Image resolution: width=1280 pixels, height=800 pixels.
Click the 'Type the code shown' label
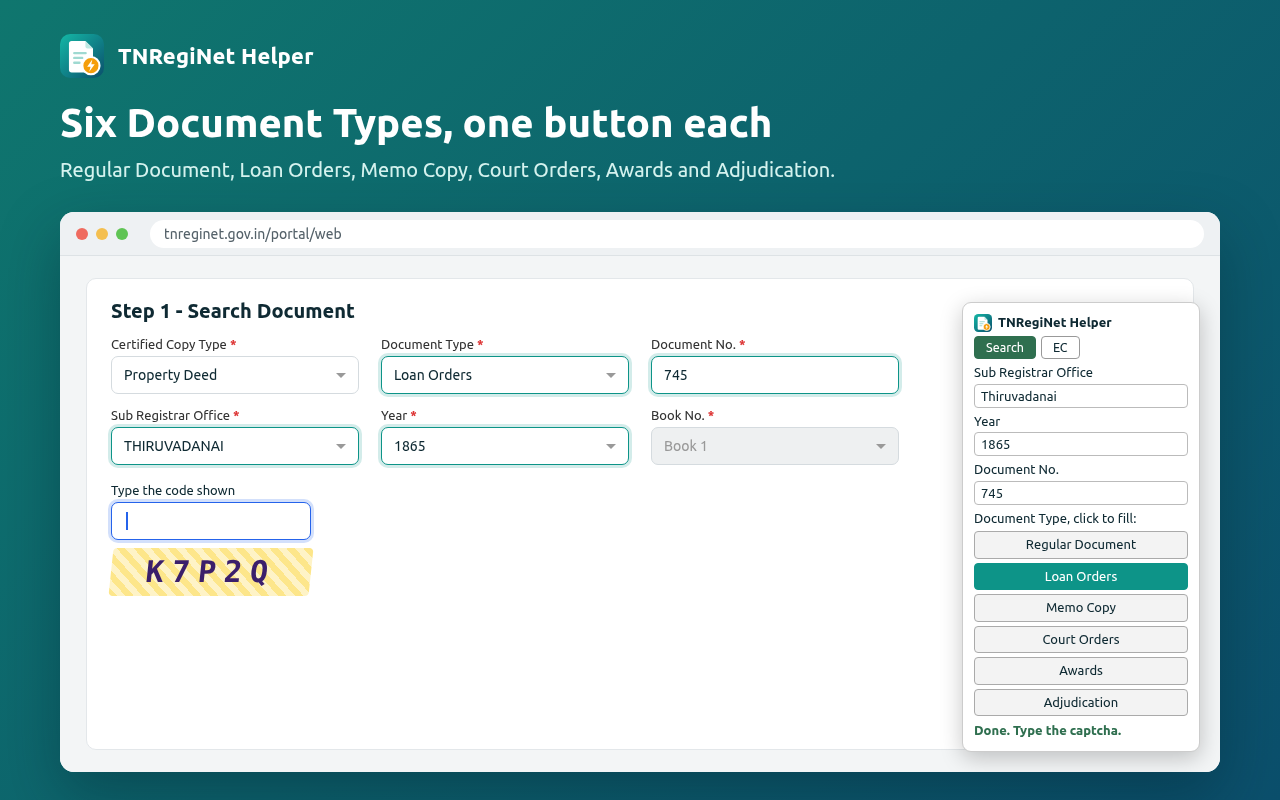(x=173, y=491)
